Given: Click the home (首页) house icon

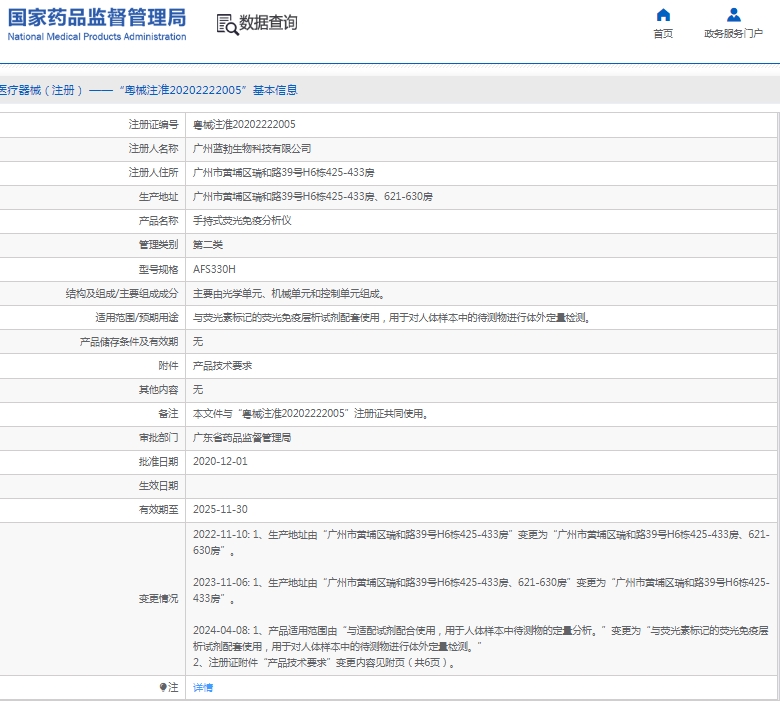Looking at the screenshot, I should 663,15.
